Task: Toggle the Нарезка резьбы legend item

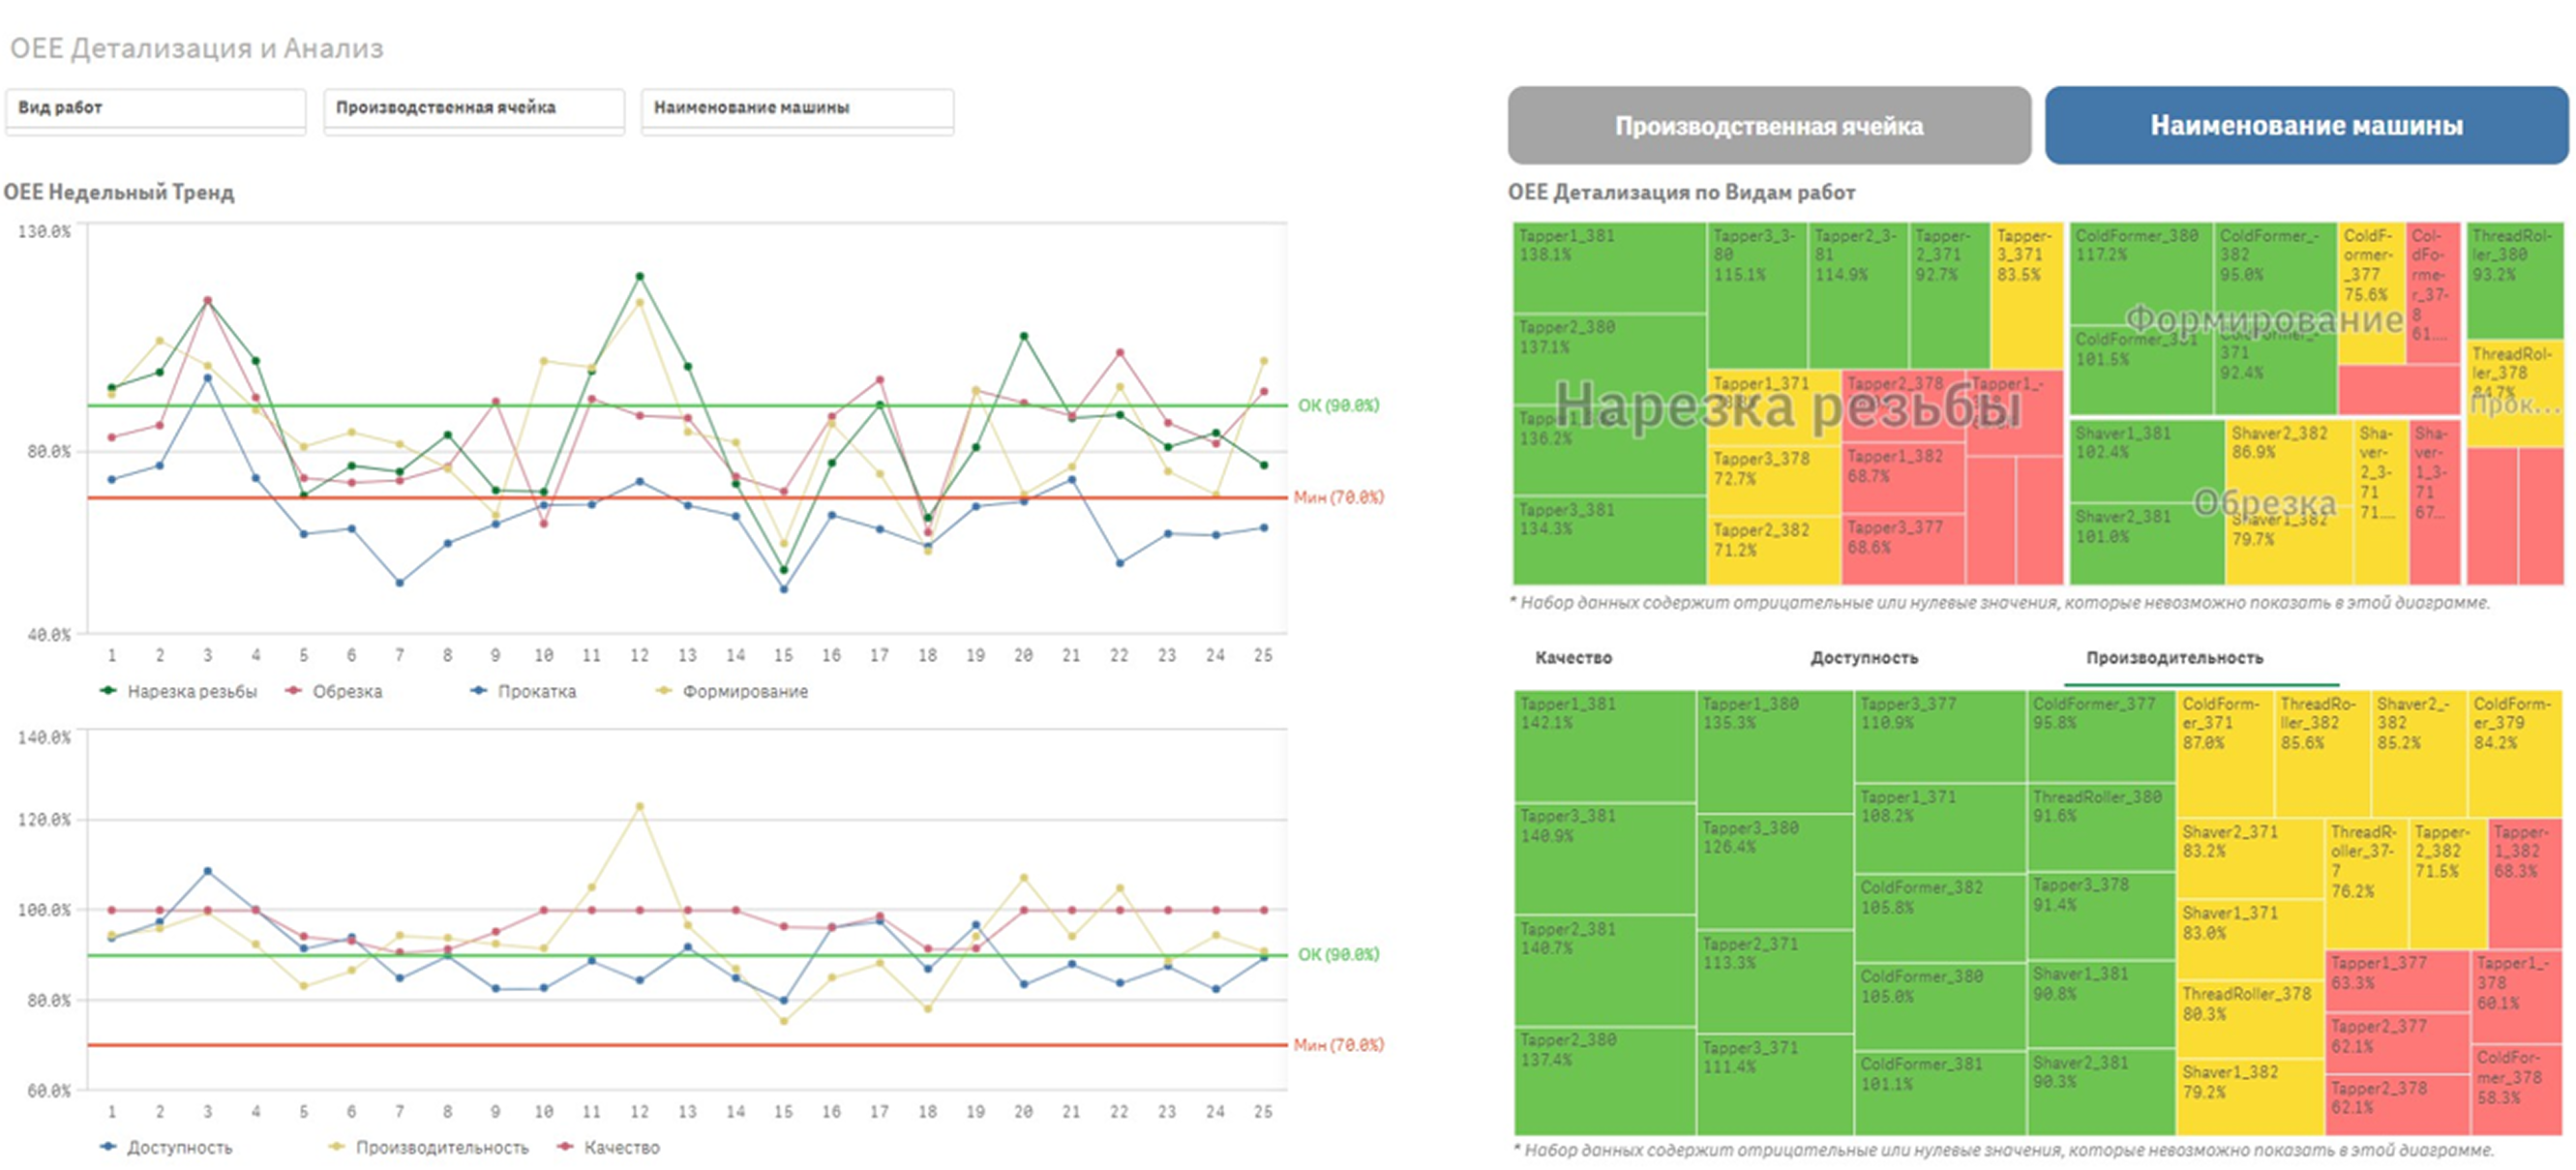Action: (x=180, y=691)
